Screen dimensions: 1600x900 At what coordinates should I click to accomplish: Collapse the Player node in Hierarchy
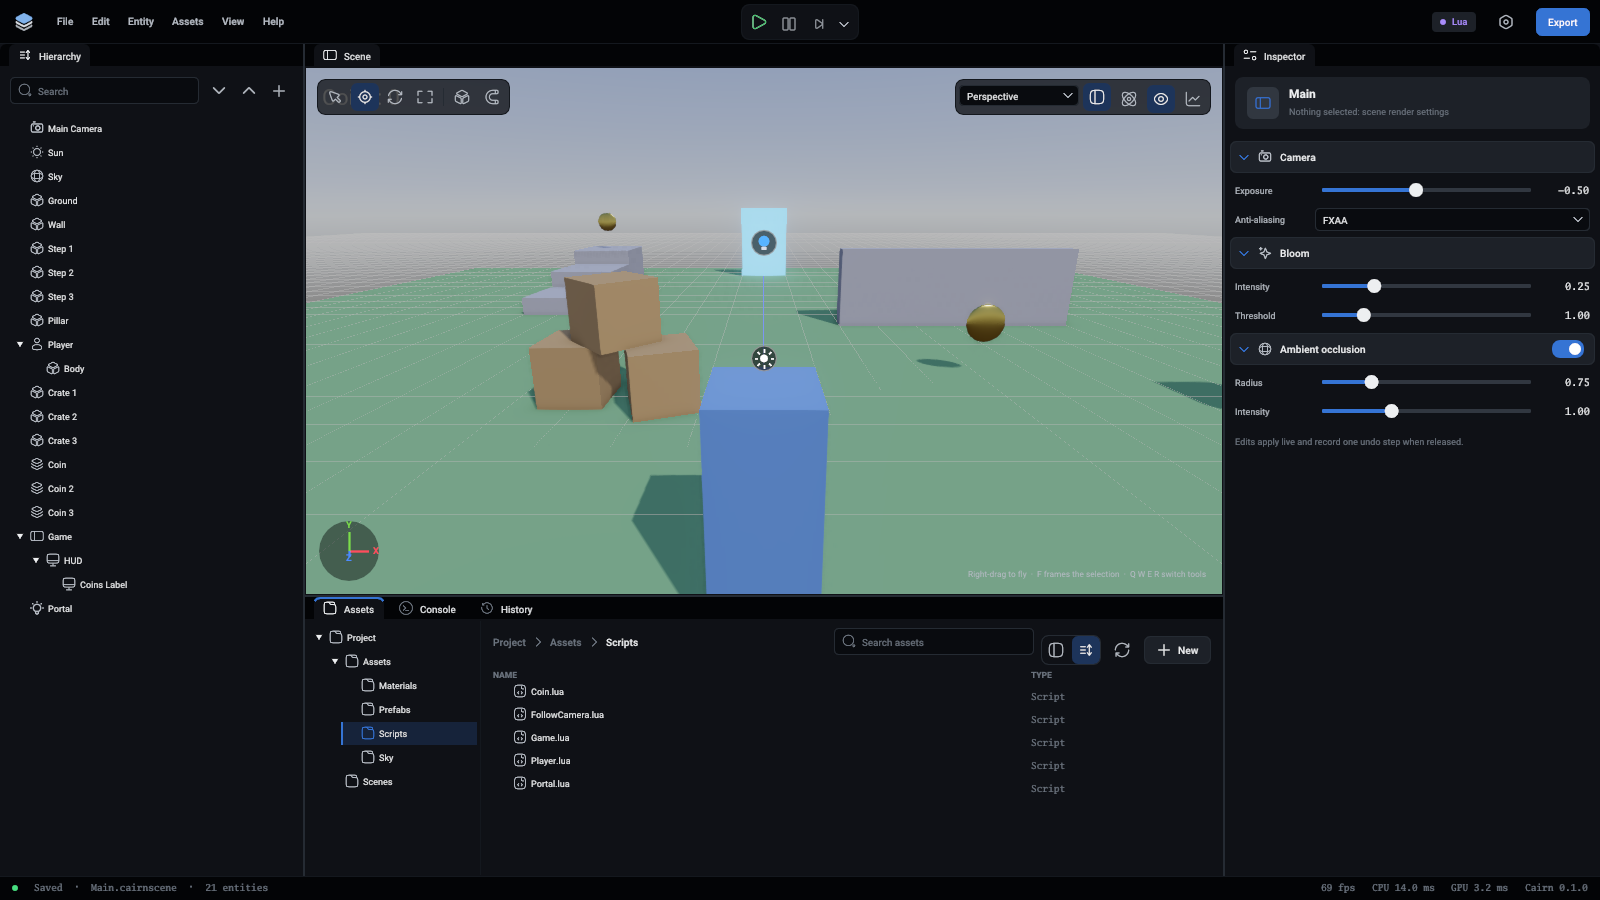pyautogui.click(x=20, y=345)
